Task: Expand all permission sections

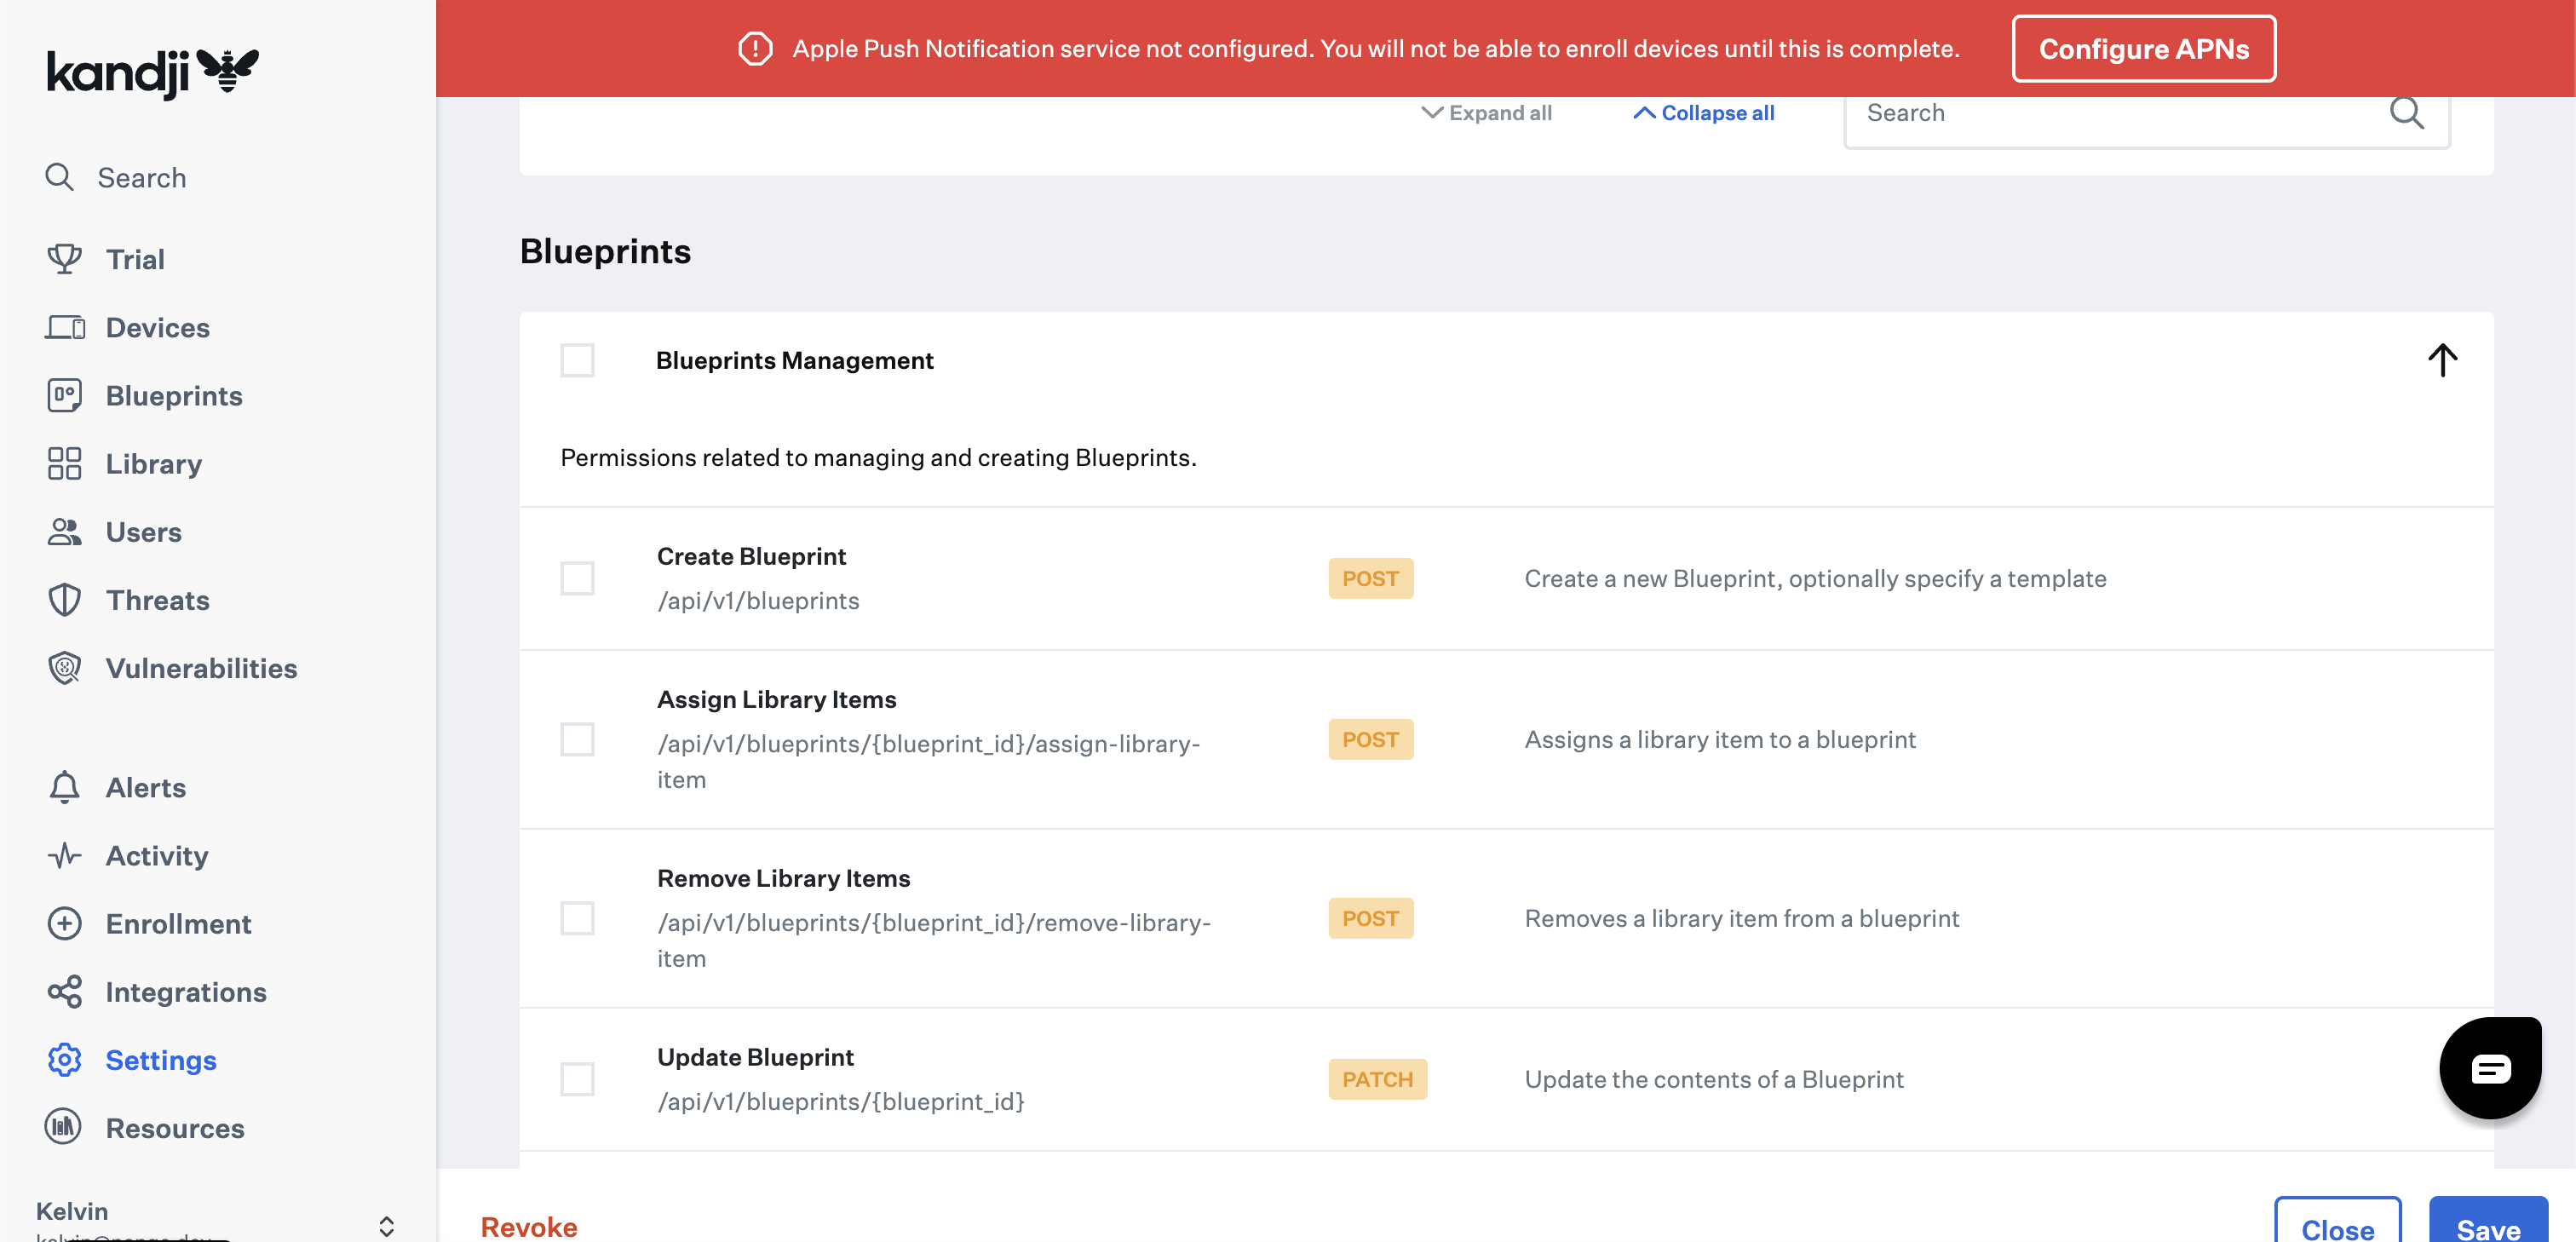Action: pyautogui.click(x=1487, y=113)
